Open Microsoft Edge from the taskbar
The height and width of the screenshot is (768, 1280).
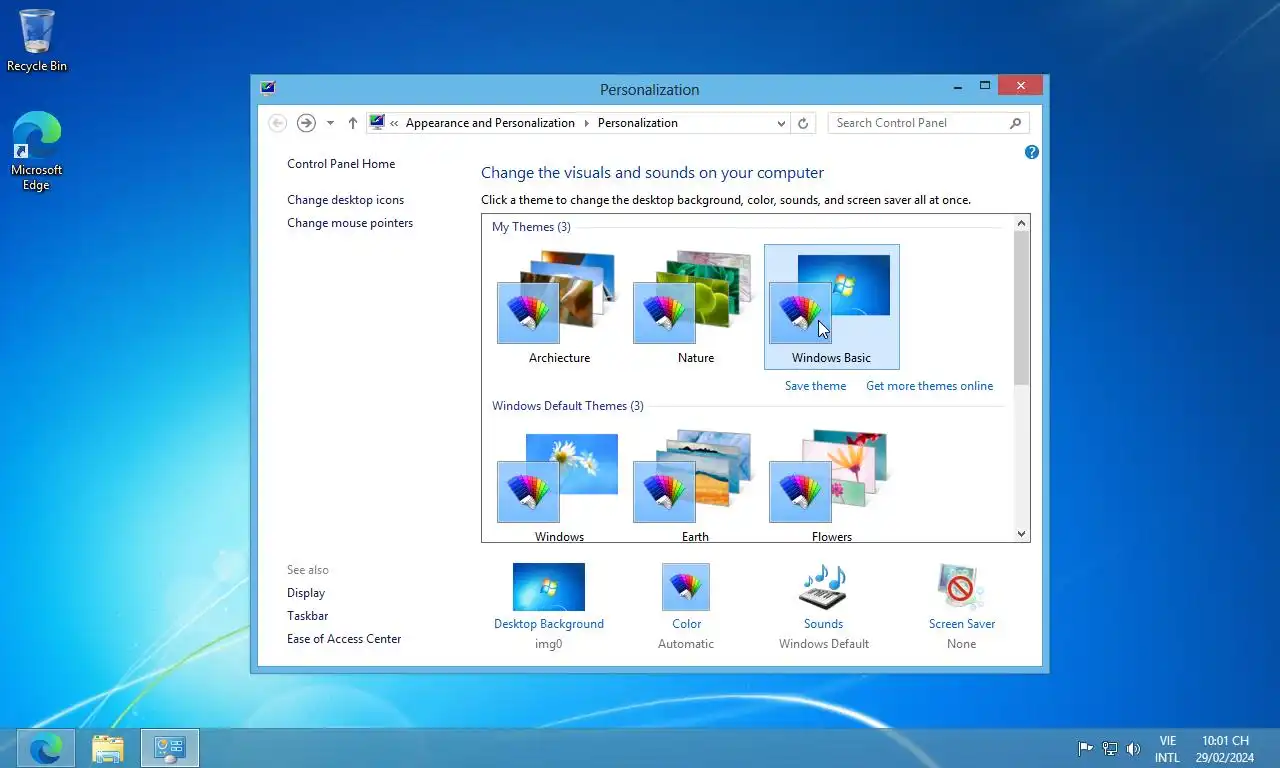coord(46,748)
